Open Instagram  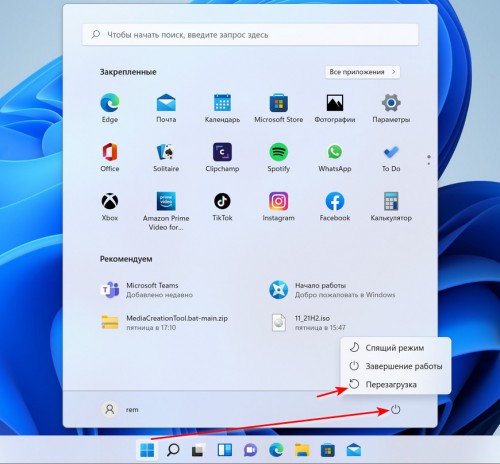[x=279, y=206]
